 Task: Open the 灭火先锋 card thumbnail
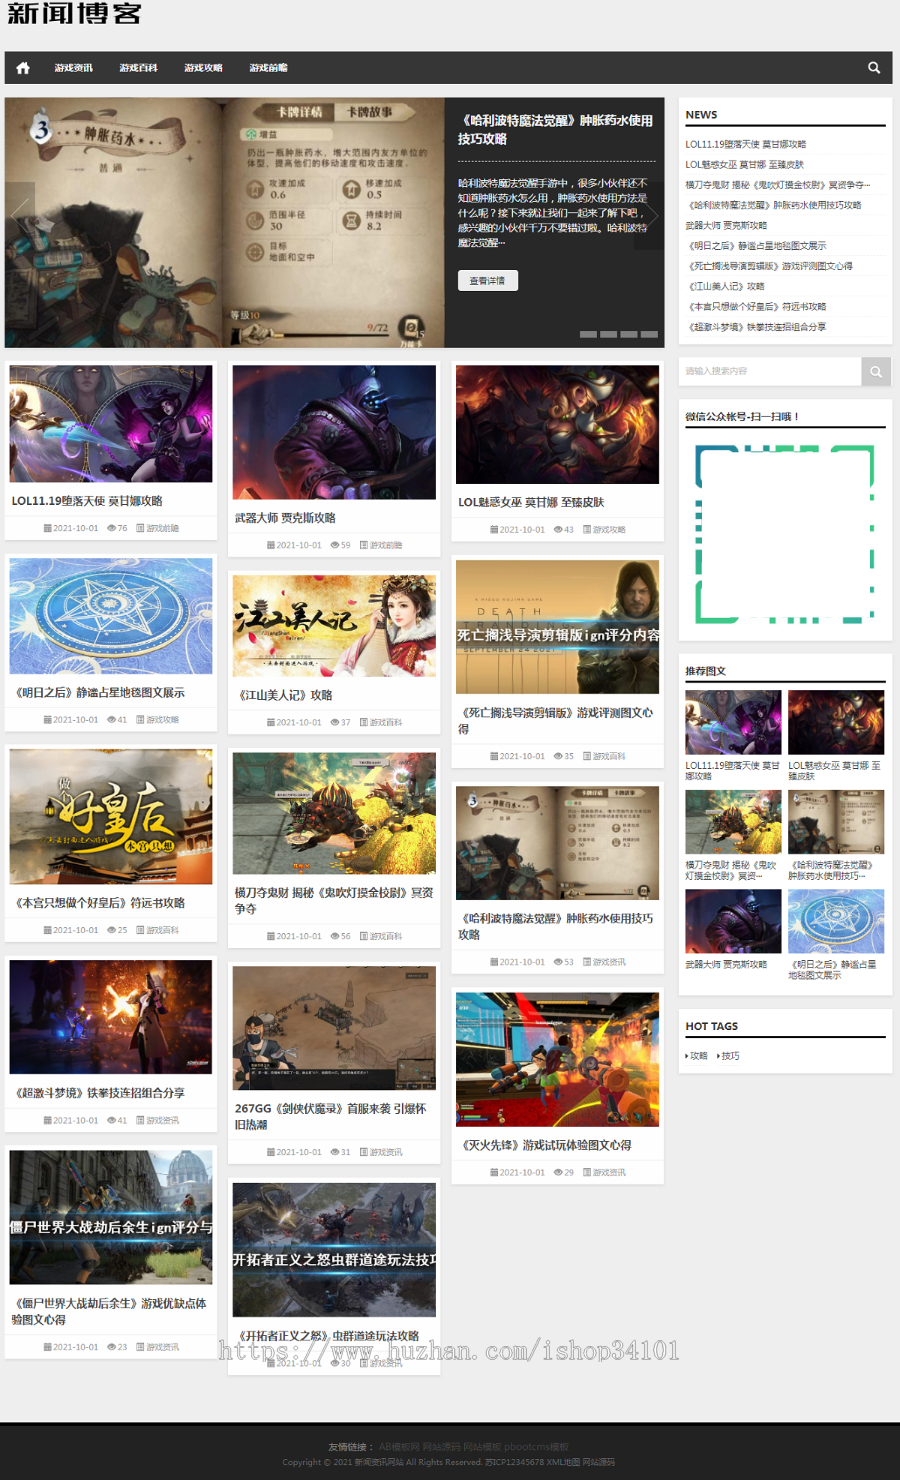click(557, 1060)
